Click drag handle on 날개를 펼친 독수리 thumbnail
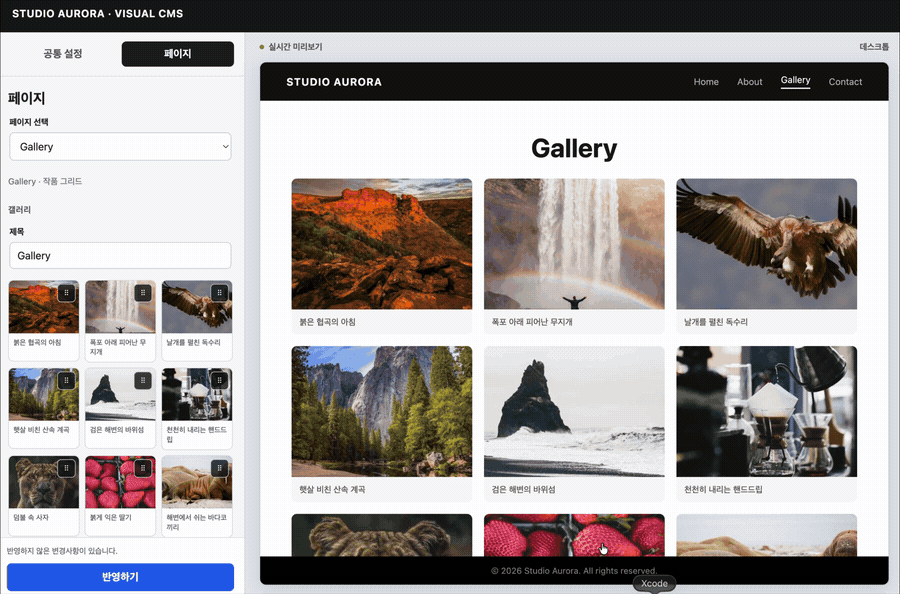The image size is (900, 594). coord(219,293)
